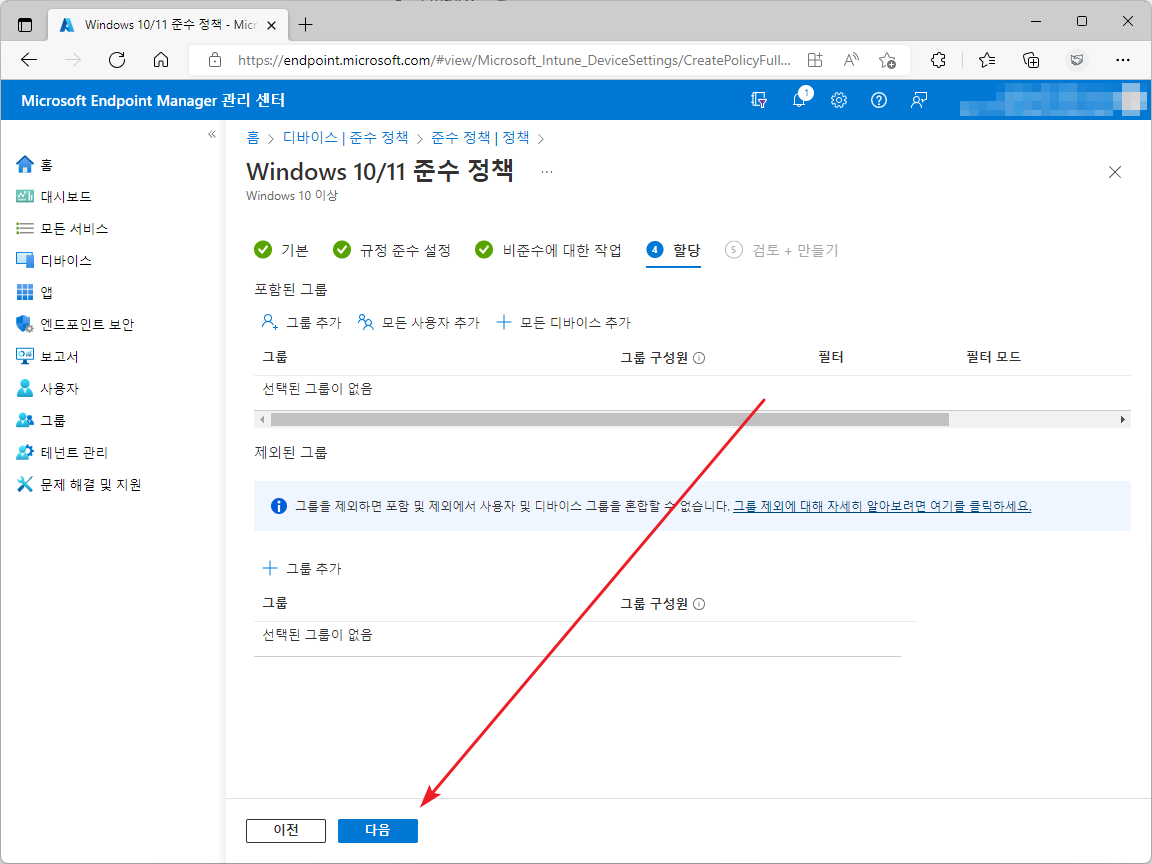This screenshot has height=864, width=1152.
Task: Close the Windows 10/11 준수 정책 tab
Action: pos(271,25)
